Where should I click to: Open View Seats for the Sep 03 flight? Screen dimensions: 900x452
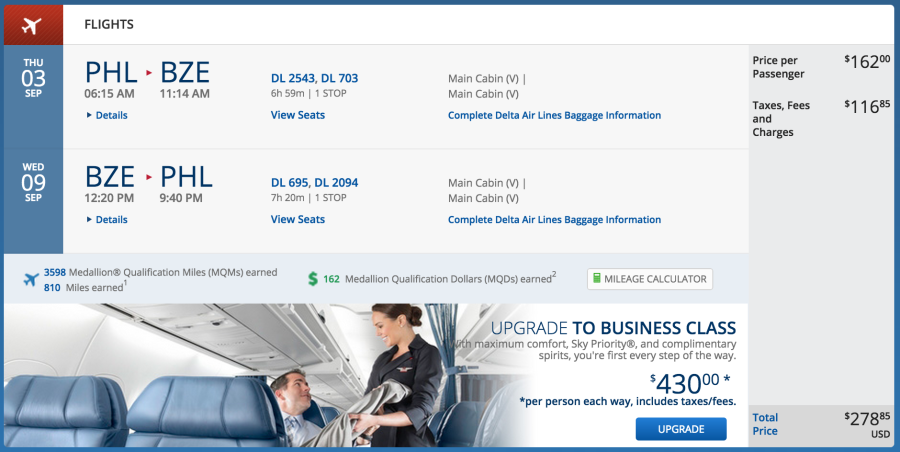coord(298,115)
